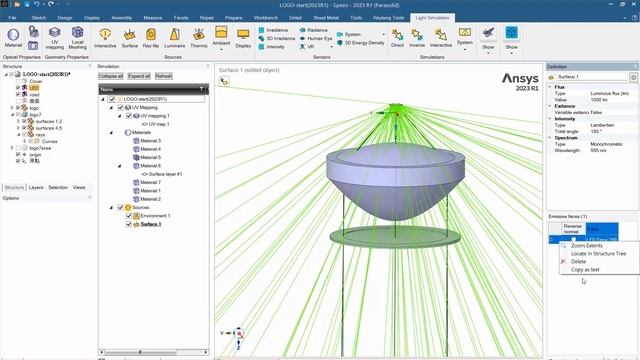This screenshot has height=360, width=640.
Task: Click the Open folder quick-access icon
Action: coord(17,4)
